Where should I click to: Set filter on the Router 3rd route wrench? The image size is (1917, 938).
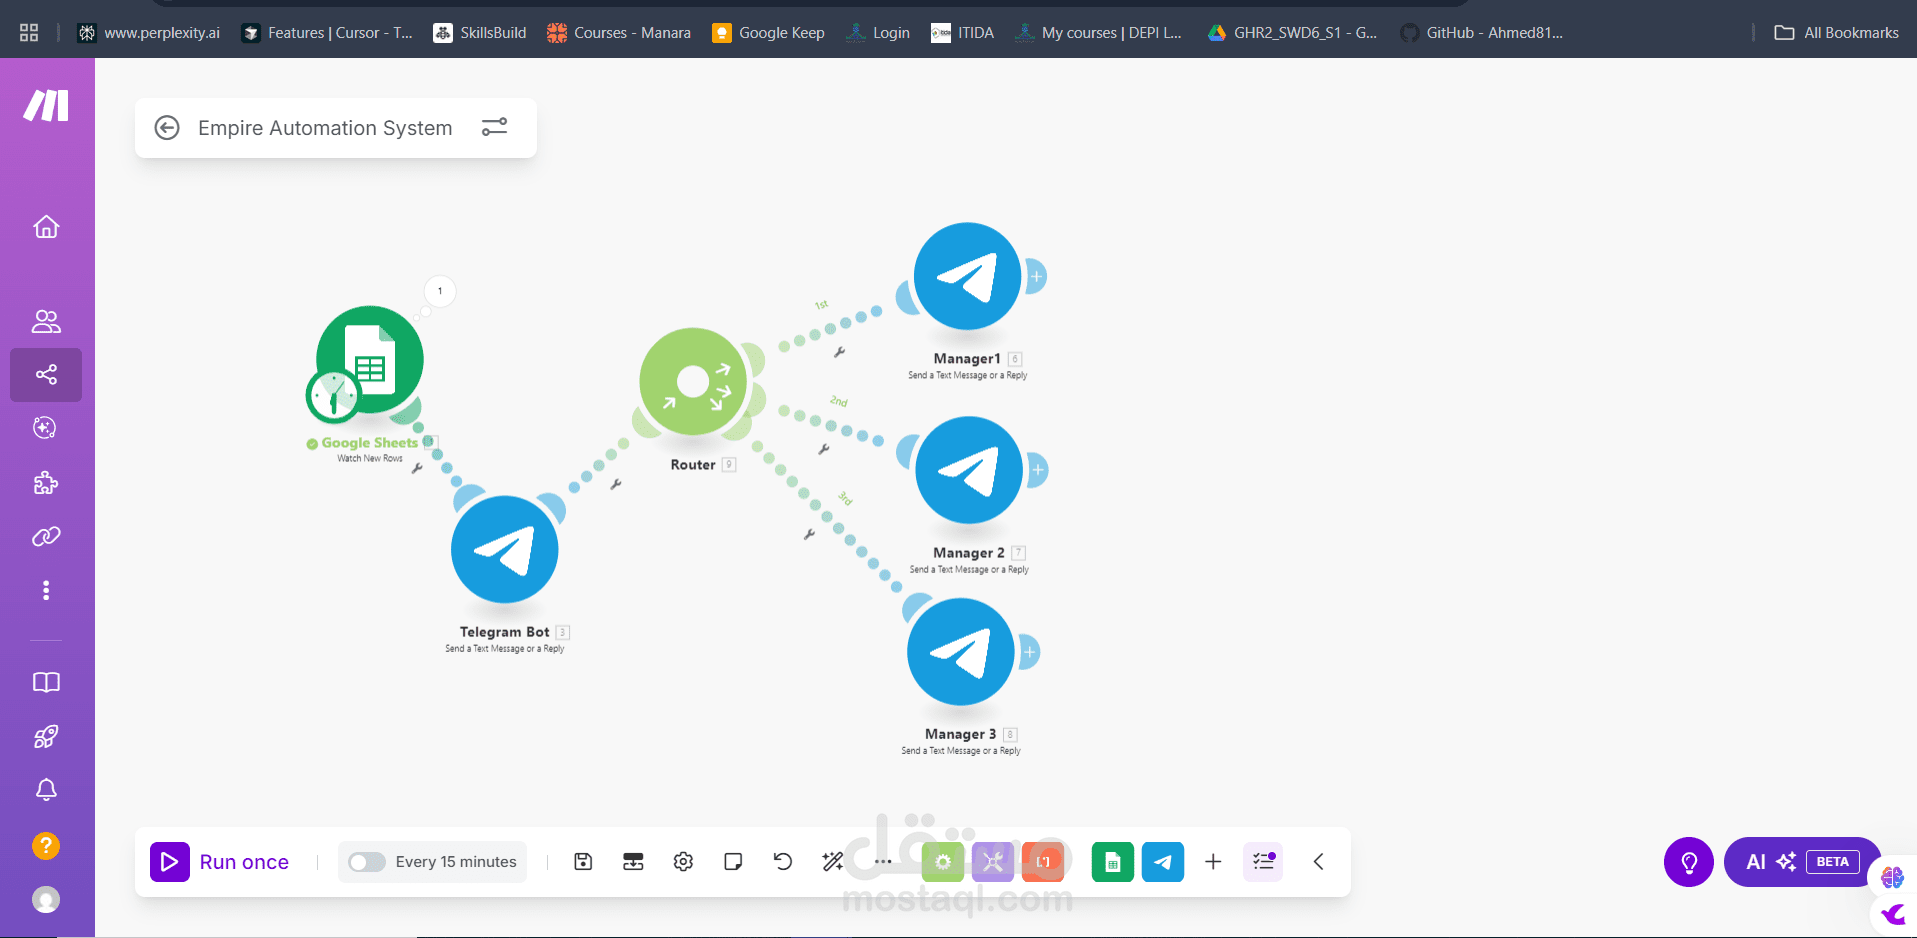tap(809, 535)
